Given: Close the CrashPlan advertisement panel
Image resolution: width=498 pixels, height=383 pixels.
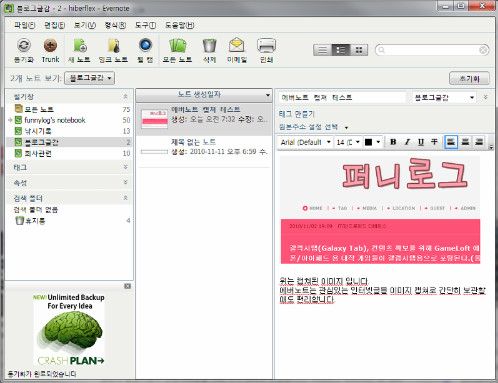Looking at the screenshot, I should coord(127,286).
